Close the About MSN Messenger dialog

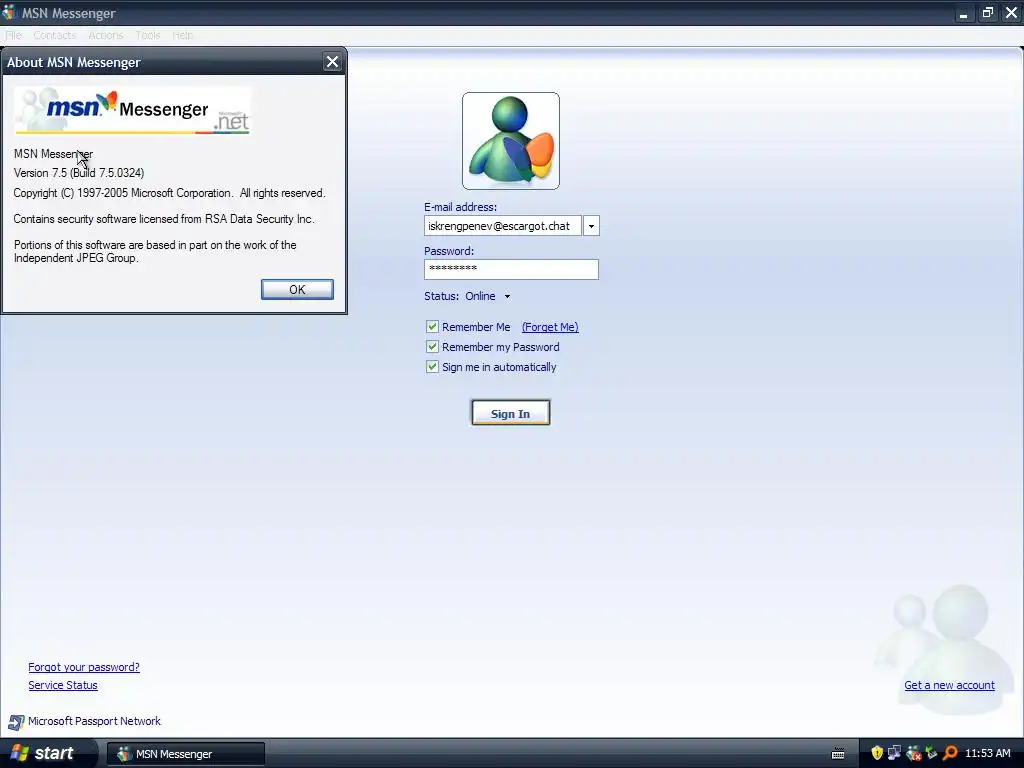[x=332, y=62]
